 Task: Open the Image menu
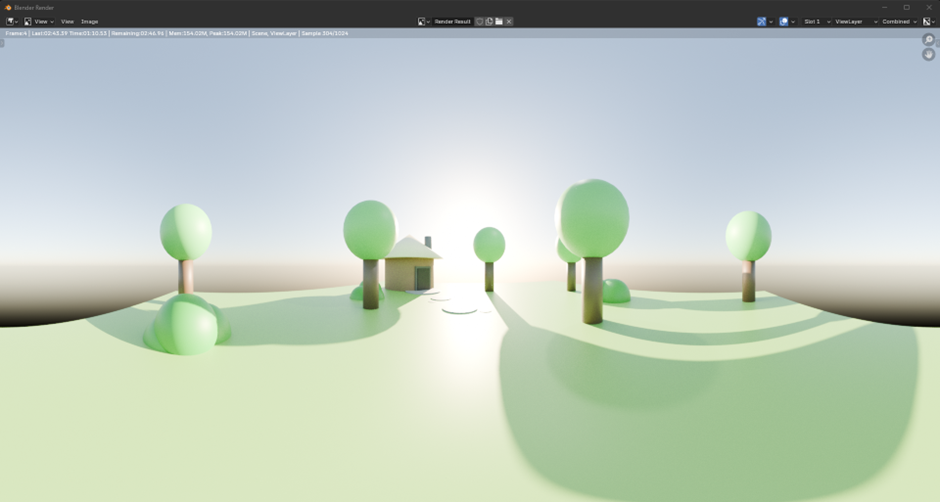(x=89, y=21)
